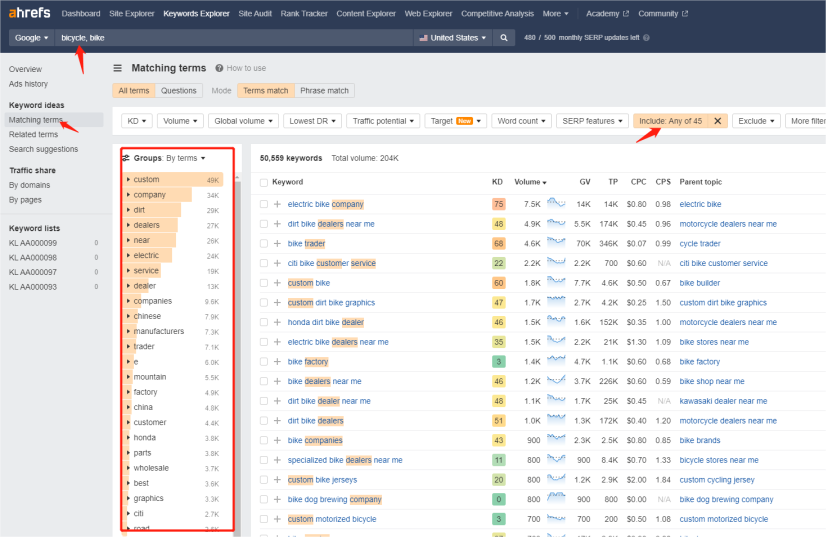Check the honda dirt bike dealer row
Screen dimensions: 826x537
point(264,322)
